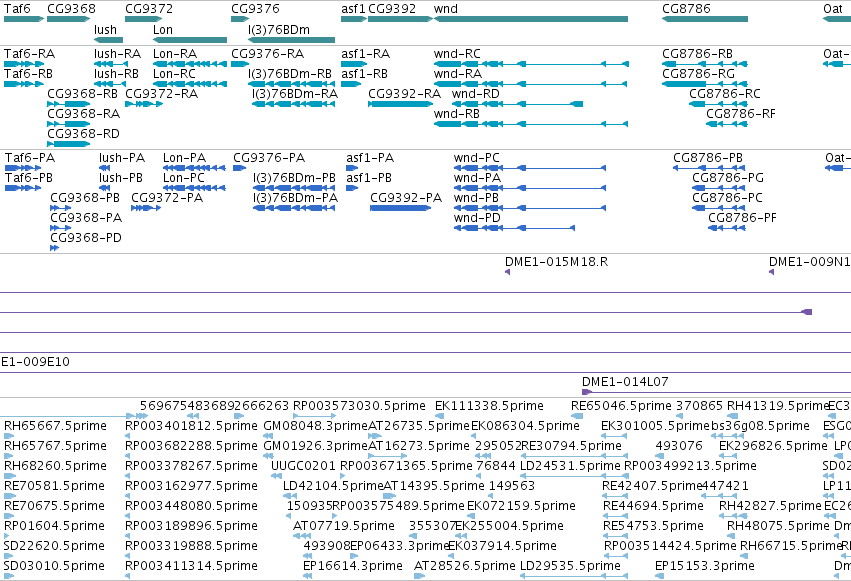The width and height of the screenshot is (851, 581).
Task: Select the wnd-PD protein label
Action: pyautogui.click(x=477, y=218)
